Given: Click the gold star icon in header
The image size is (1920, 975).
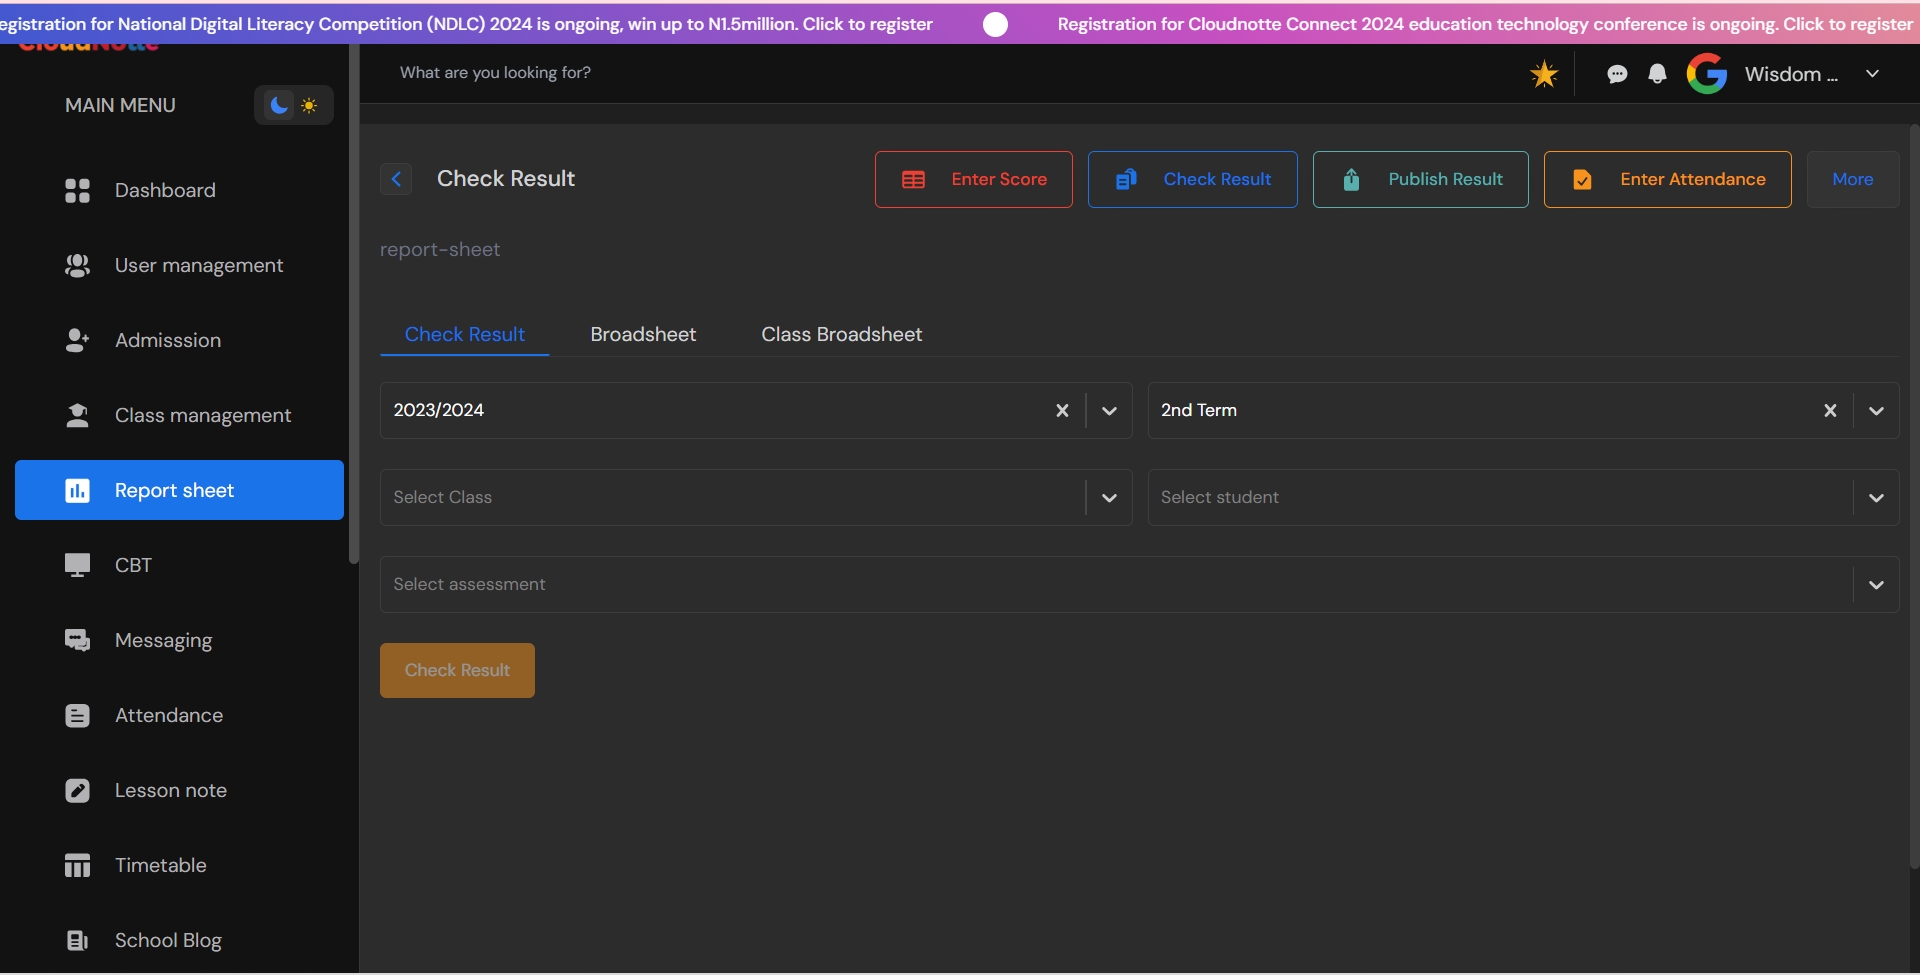Looking at the screenshot, I should click(x=1544, y=74).
